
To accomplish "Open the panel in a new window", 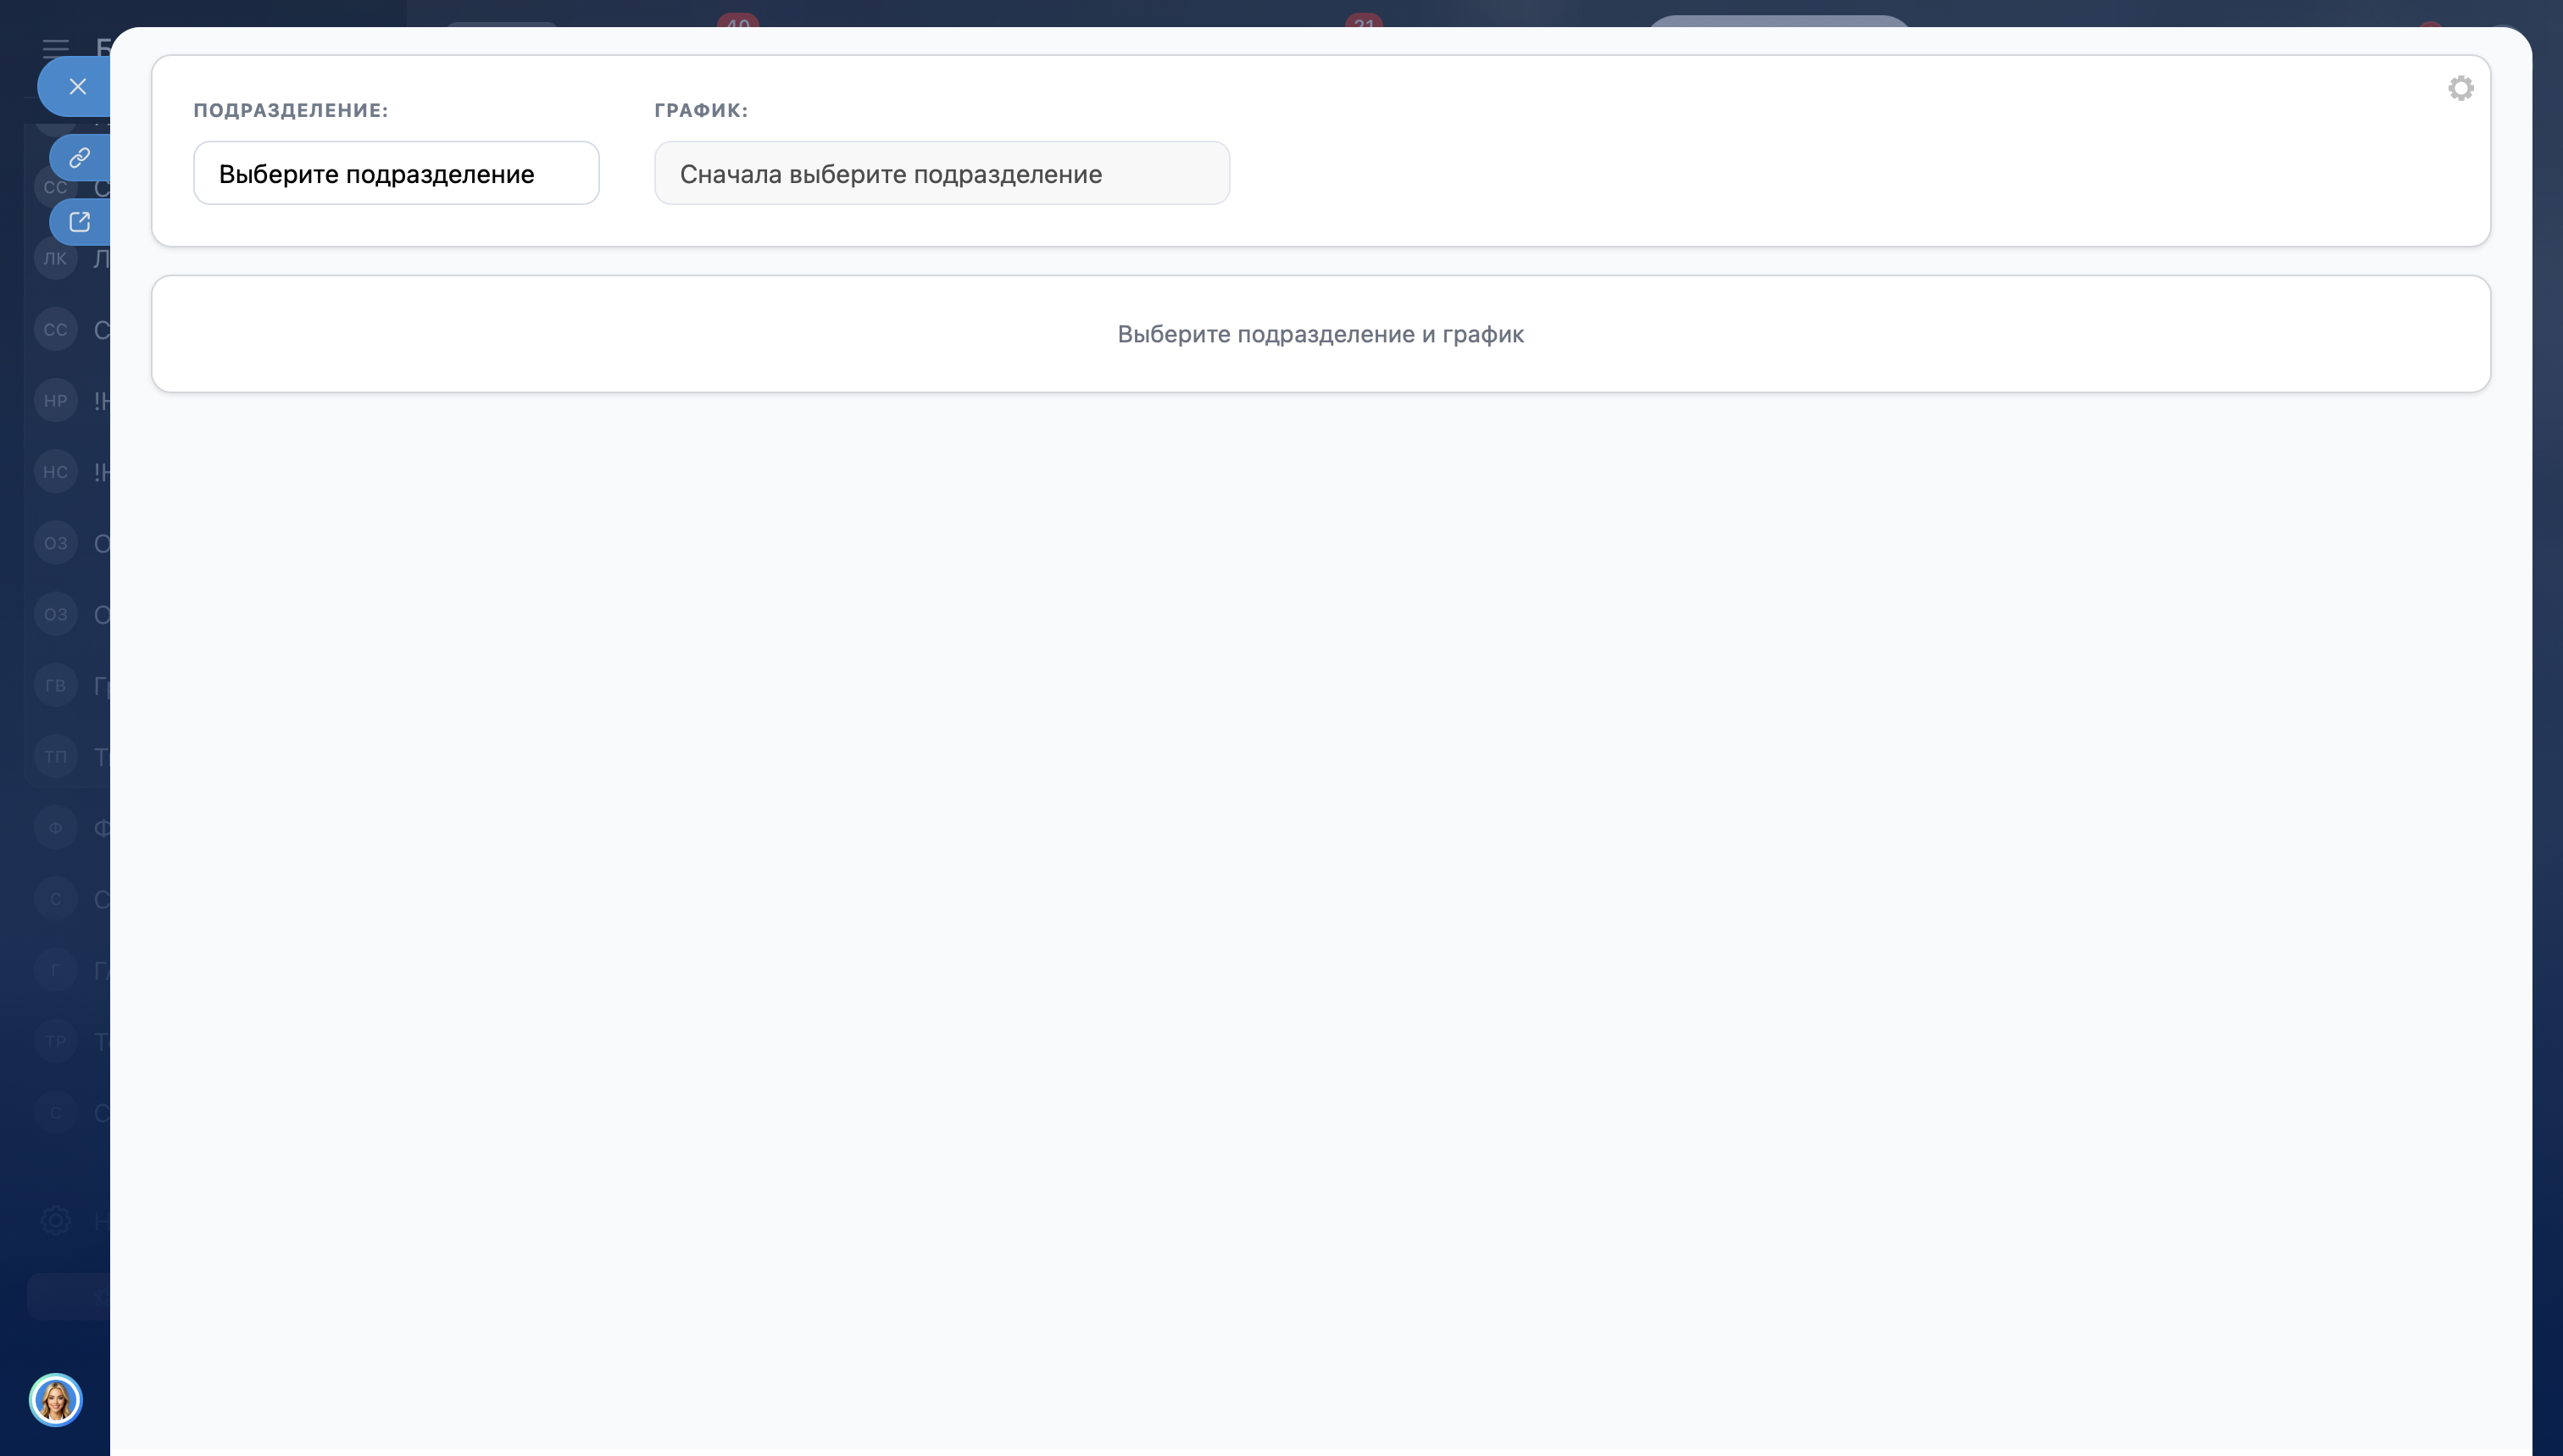I will pos(79,222).
